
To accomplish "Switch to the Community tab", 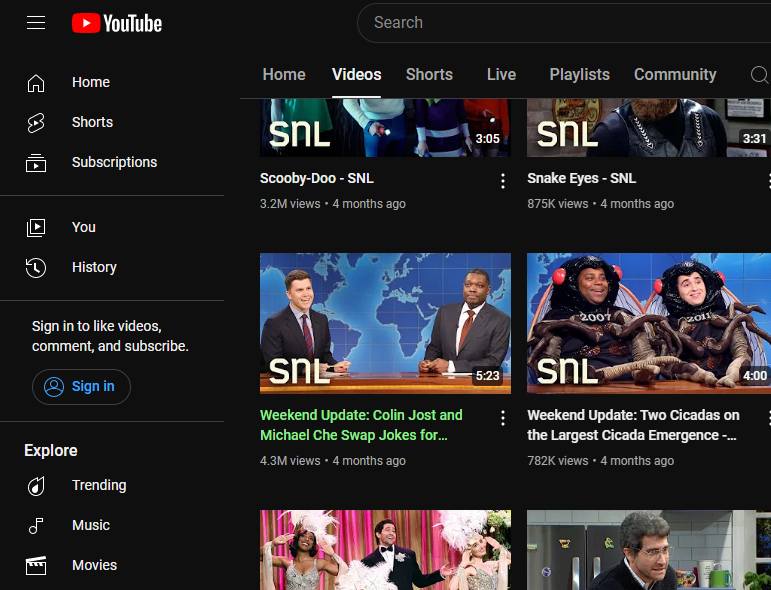I will [x=675, y=75].
